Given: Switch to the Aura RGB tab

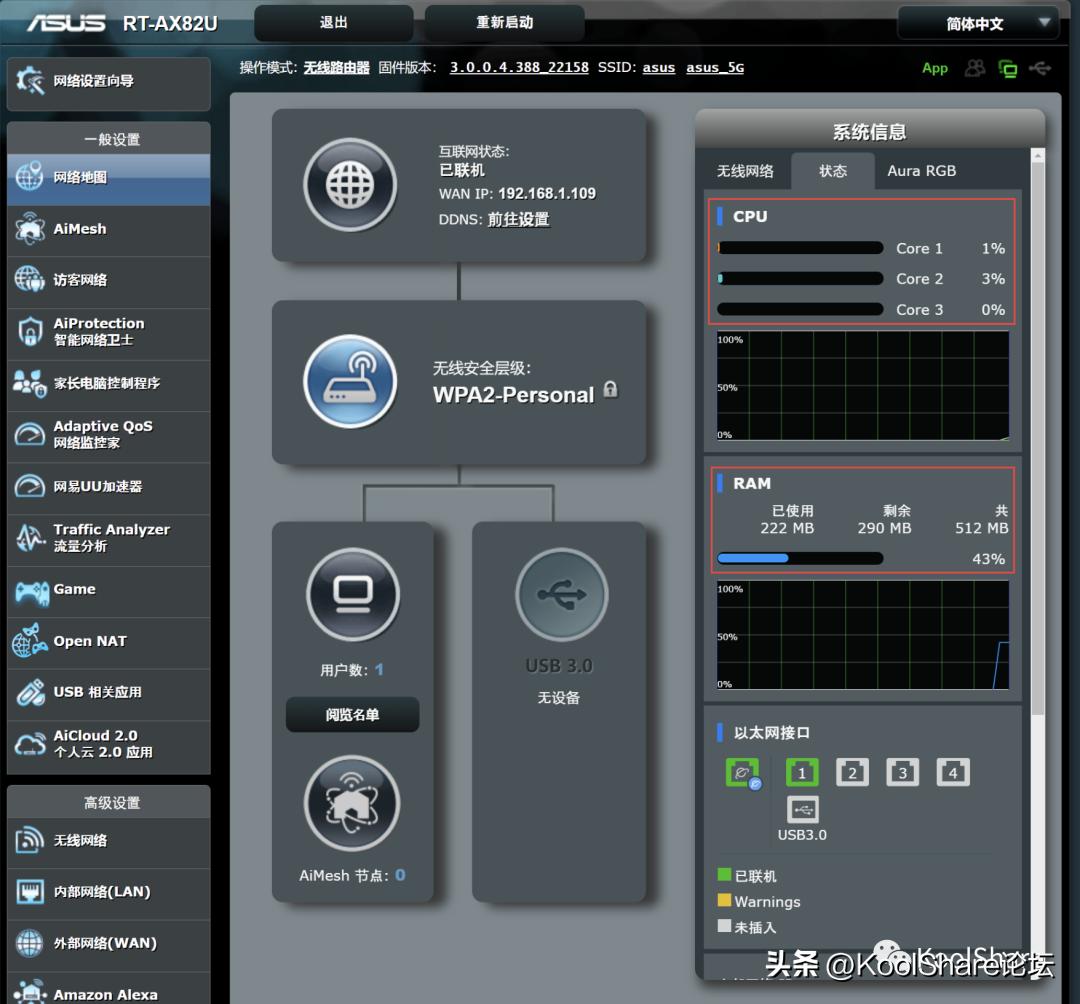Looking at the screenshot, I should [x=921, y=171].
